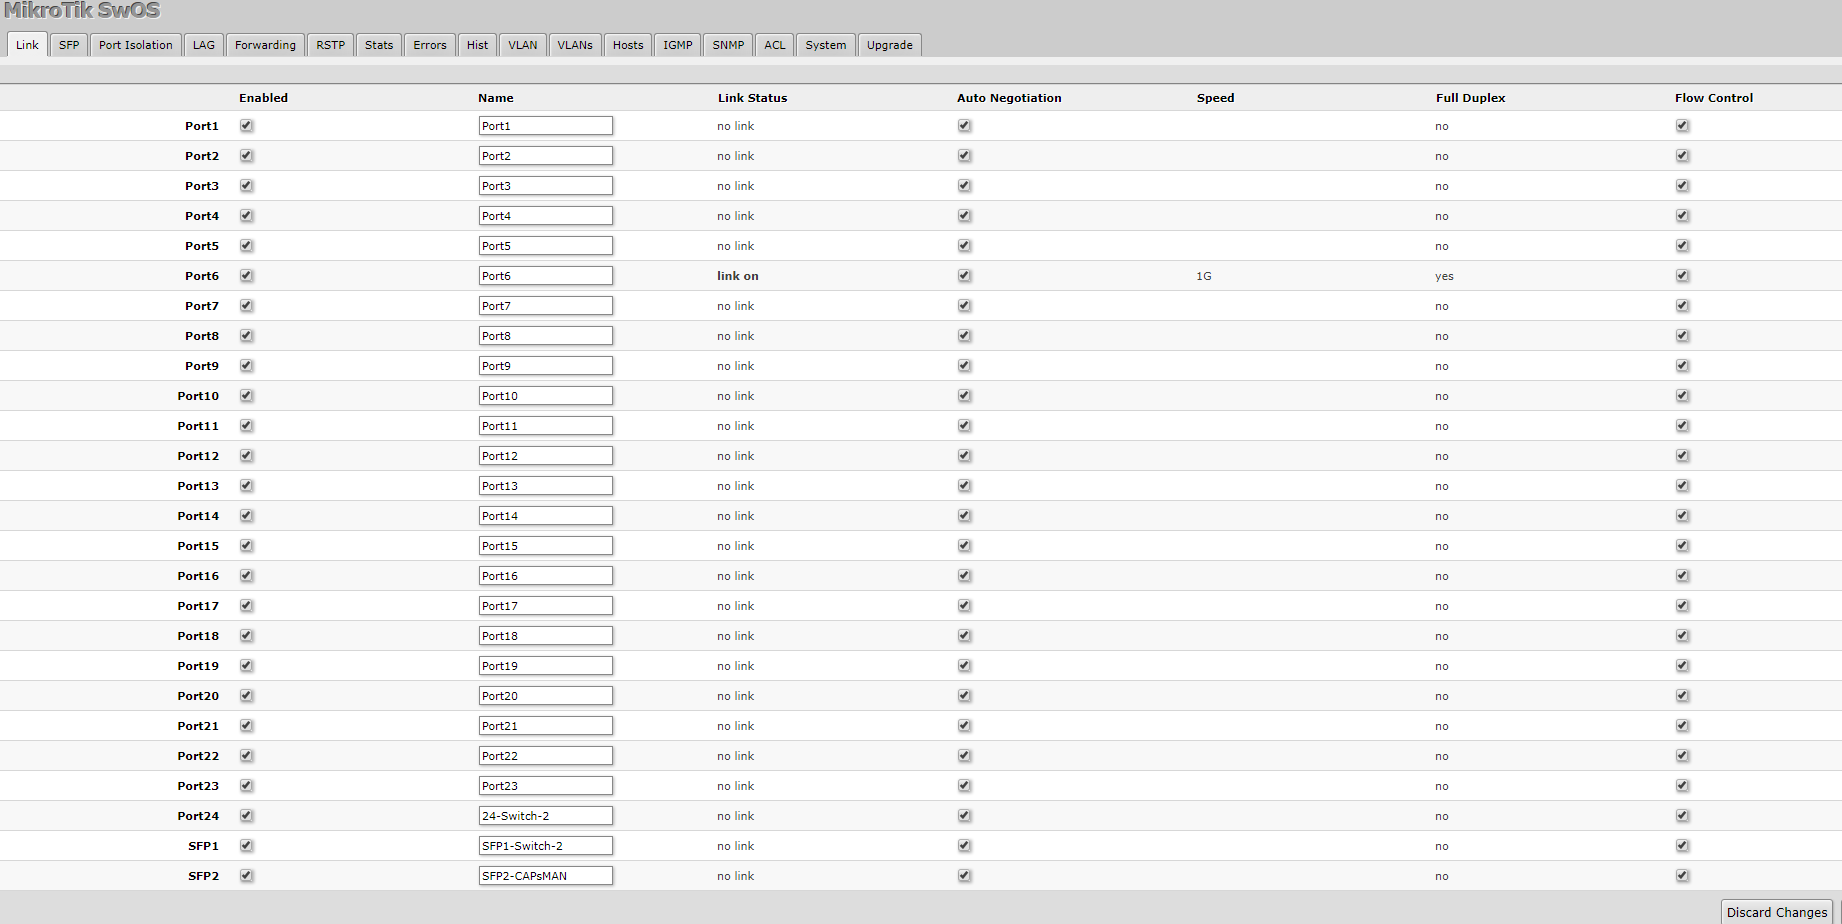Toggle Flow Control for Port10
The height and width of the screenshot is (924, 1842).
pos(1683,396)
